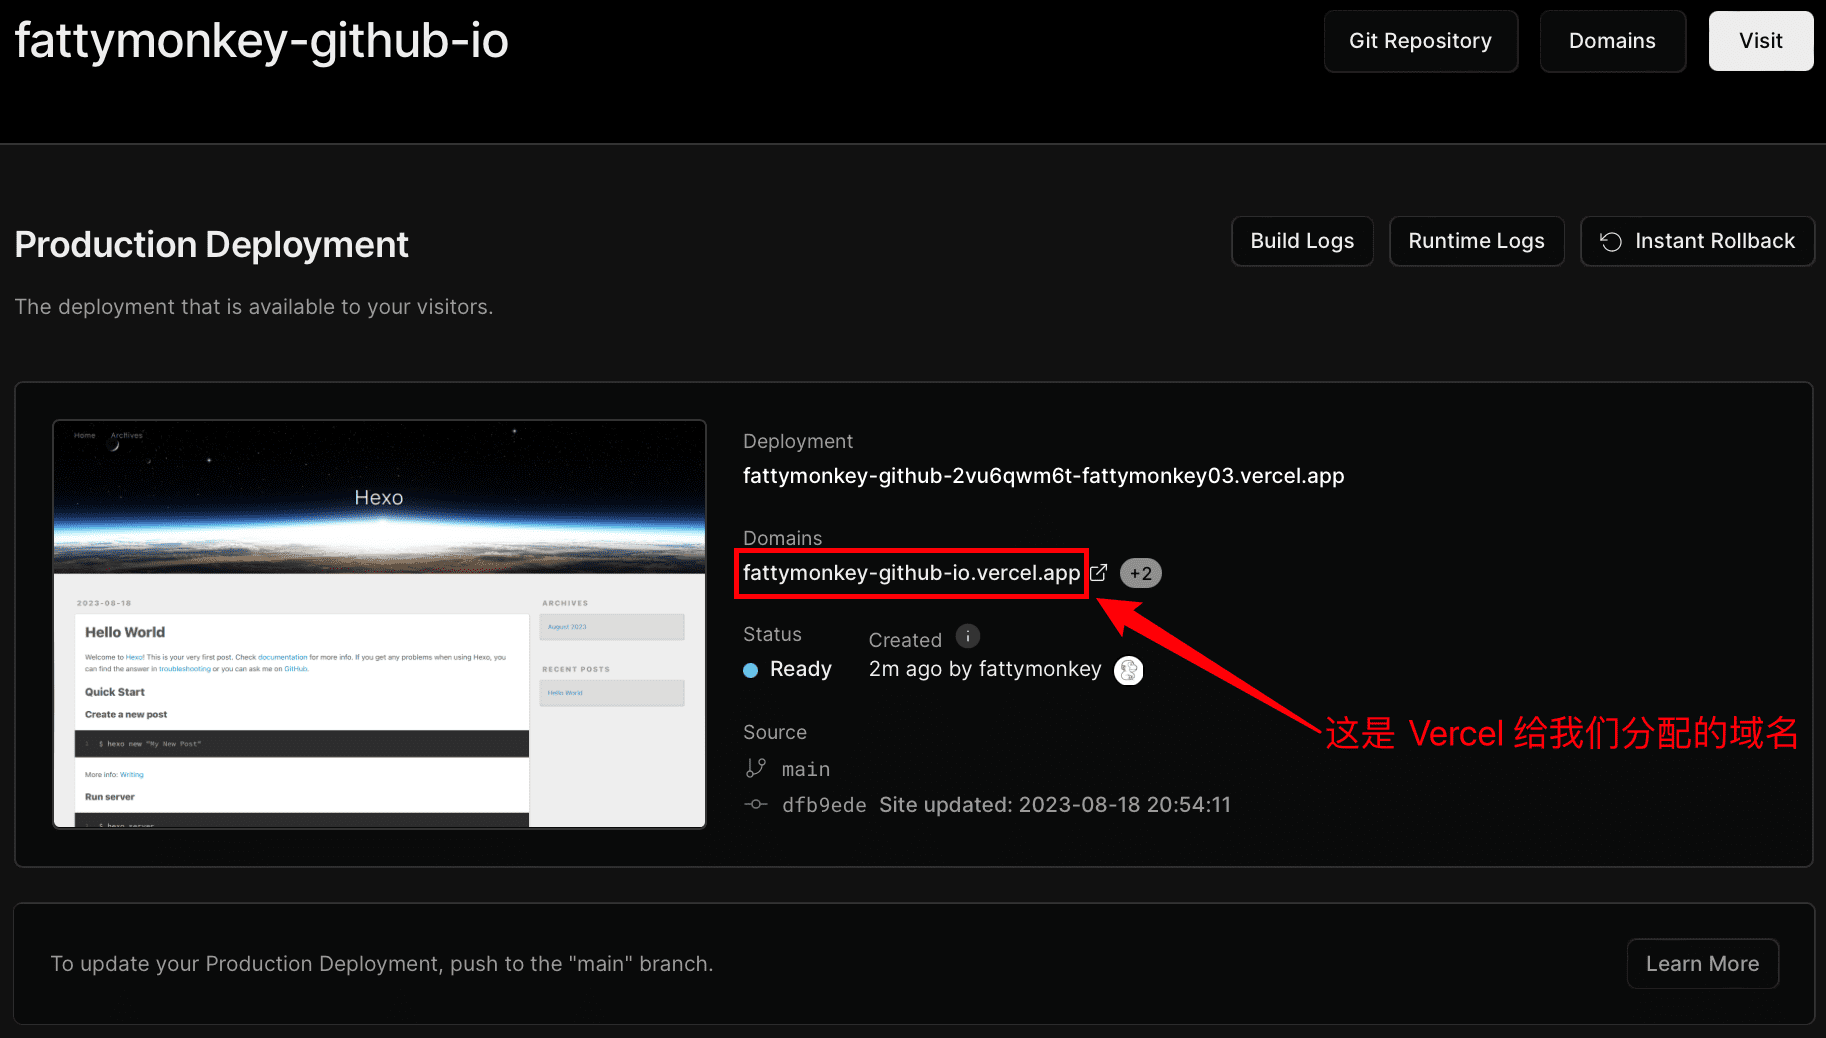The height and width of the screenshot is (1038, 1826).
Task: Click the dfb9ede commit hash
Action: point(824,805)
